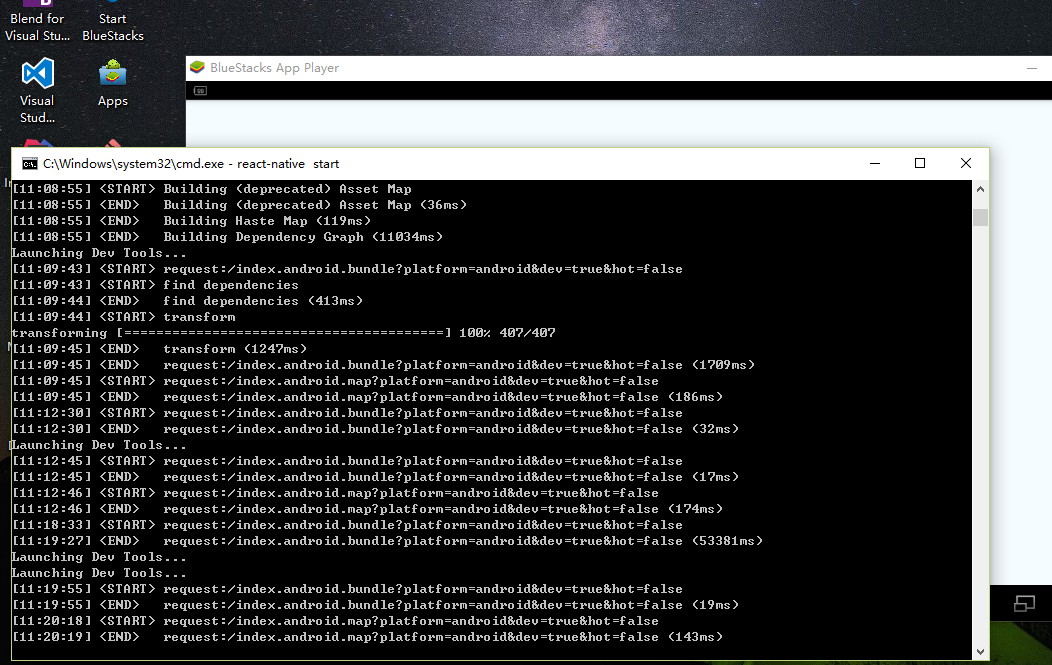Minimize the cmd.exe window
Image resolution: width=1052 pixels, height=665 pixels.
click(x=875, y=163)
